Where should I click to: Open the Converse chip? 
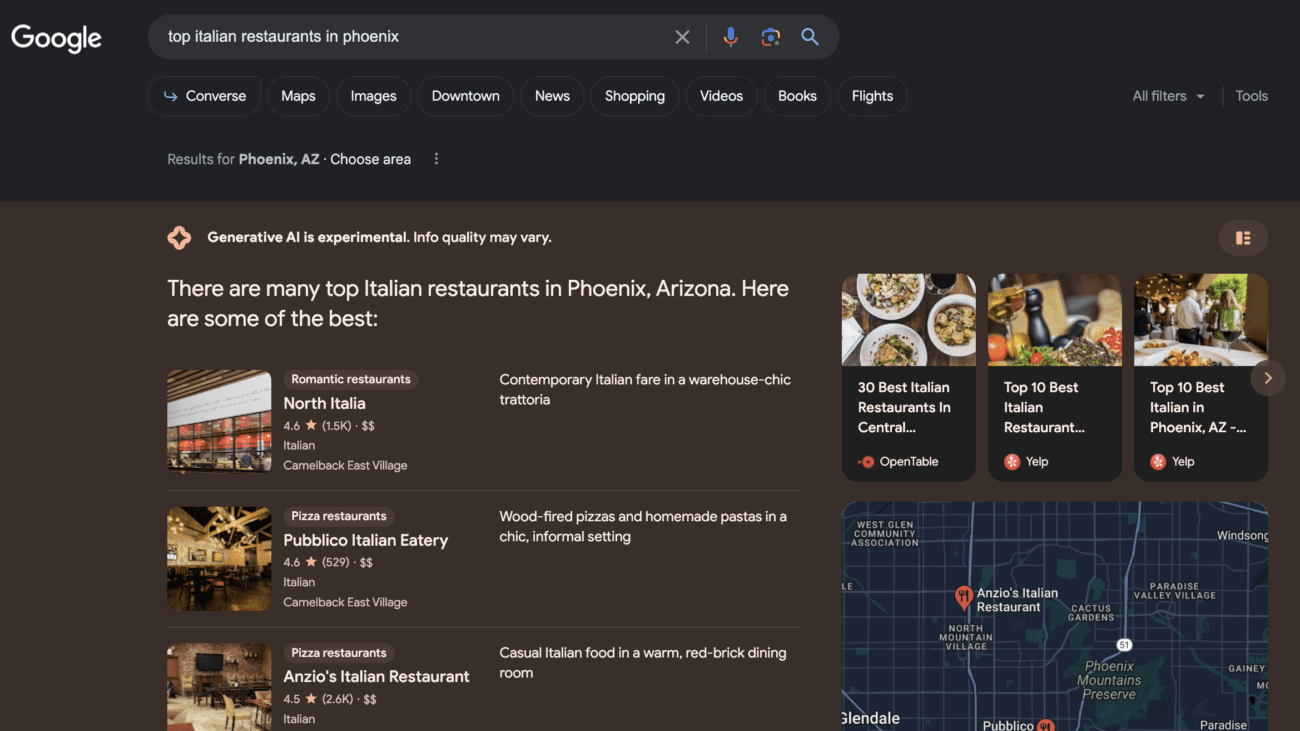tap(204, 96)
